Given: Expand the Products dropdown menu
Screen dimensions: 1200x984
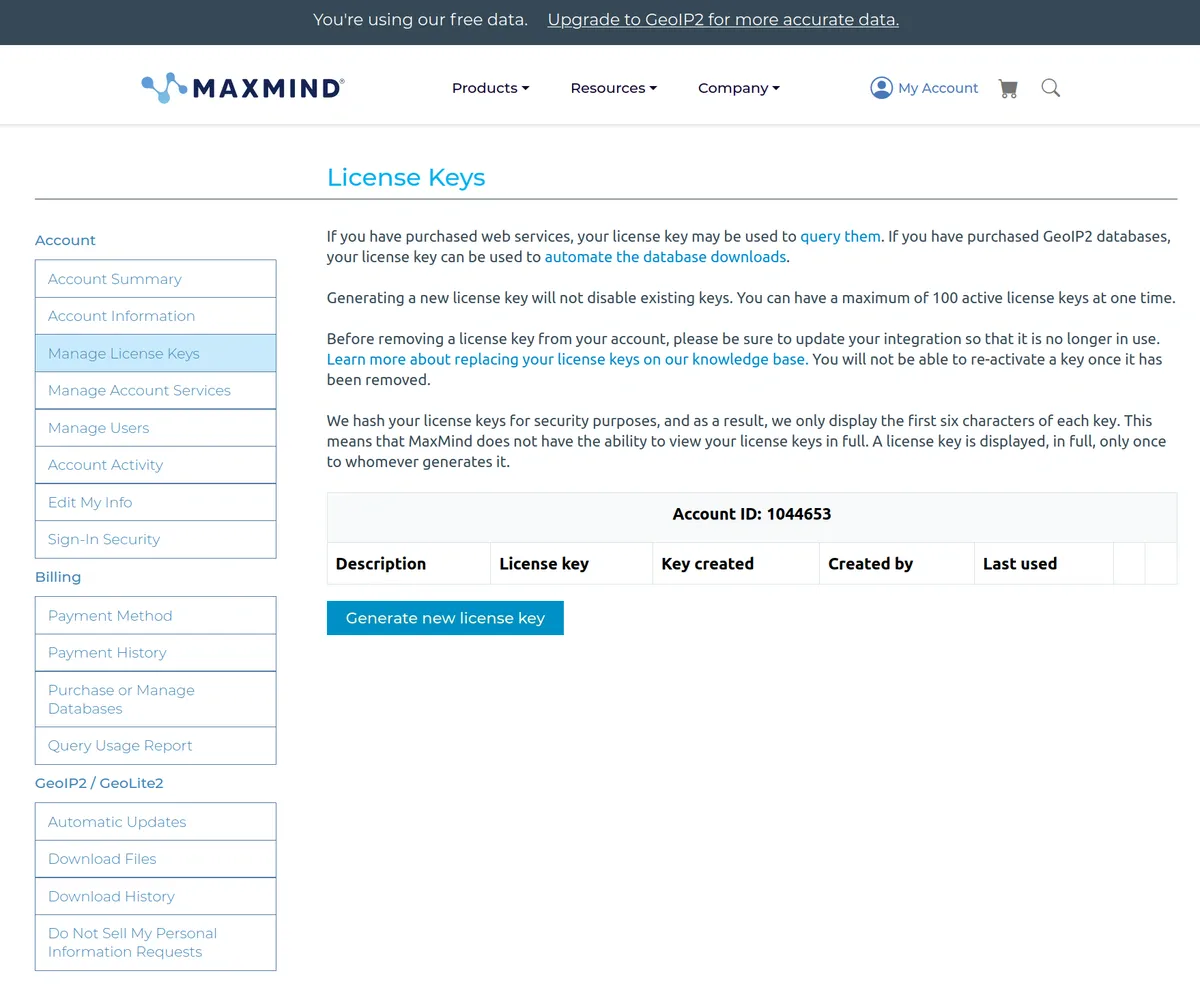Looking at the screenshot, I should click(490, 88).
